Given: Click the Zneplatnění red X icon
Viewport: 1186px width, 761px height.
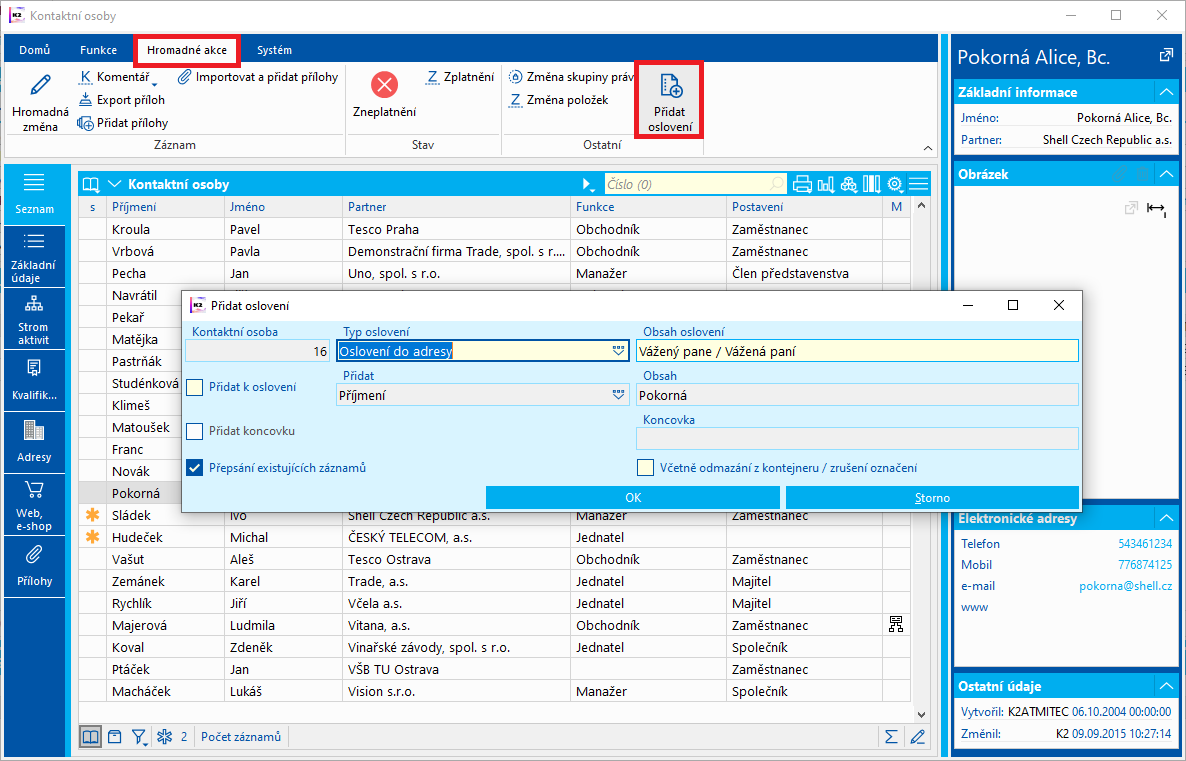Looking at the screenshot, I should click(384, 85).
